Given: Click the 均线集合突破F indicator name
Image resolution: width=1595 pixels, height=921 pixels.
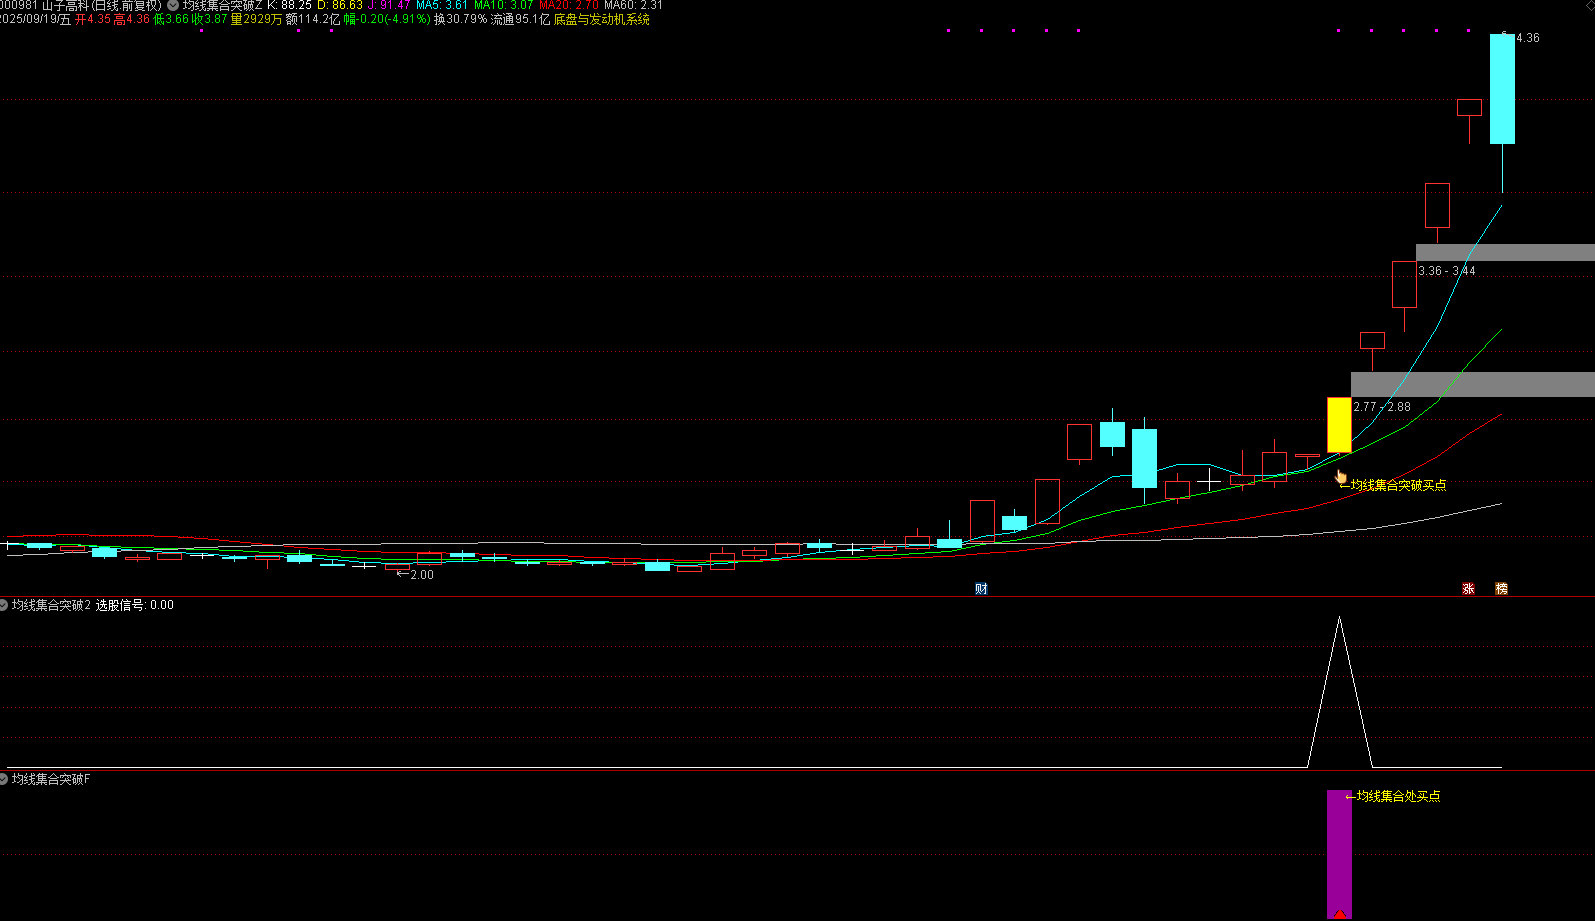Looking at the screenshot, I should pos(51,779).
